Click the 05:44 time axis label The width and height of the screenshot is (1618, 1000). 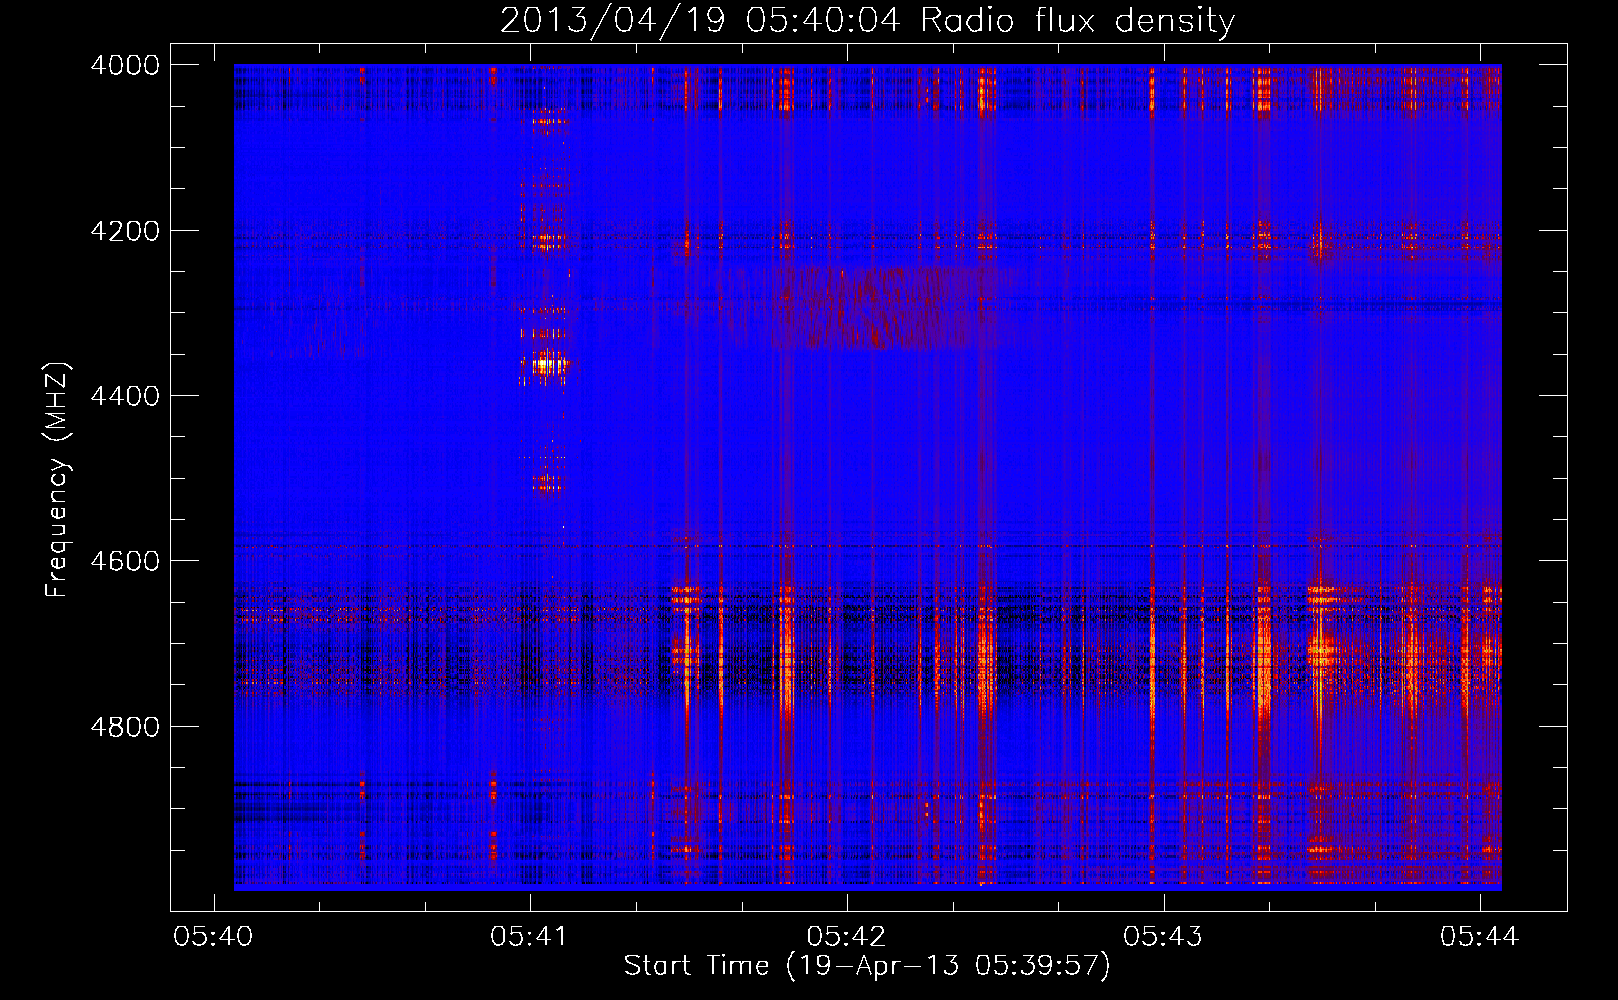(1480, 936)
